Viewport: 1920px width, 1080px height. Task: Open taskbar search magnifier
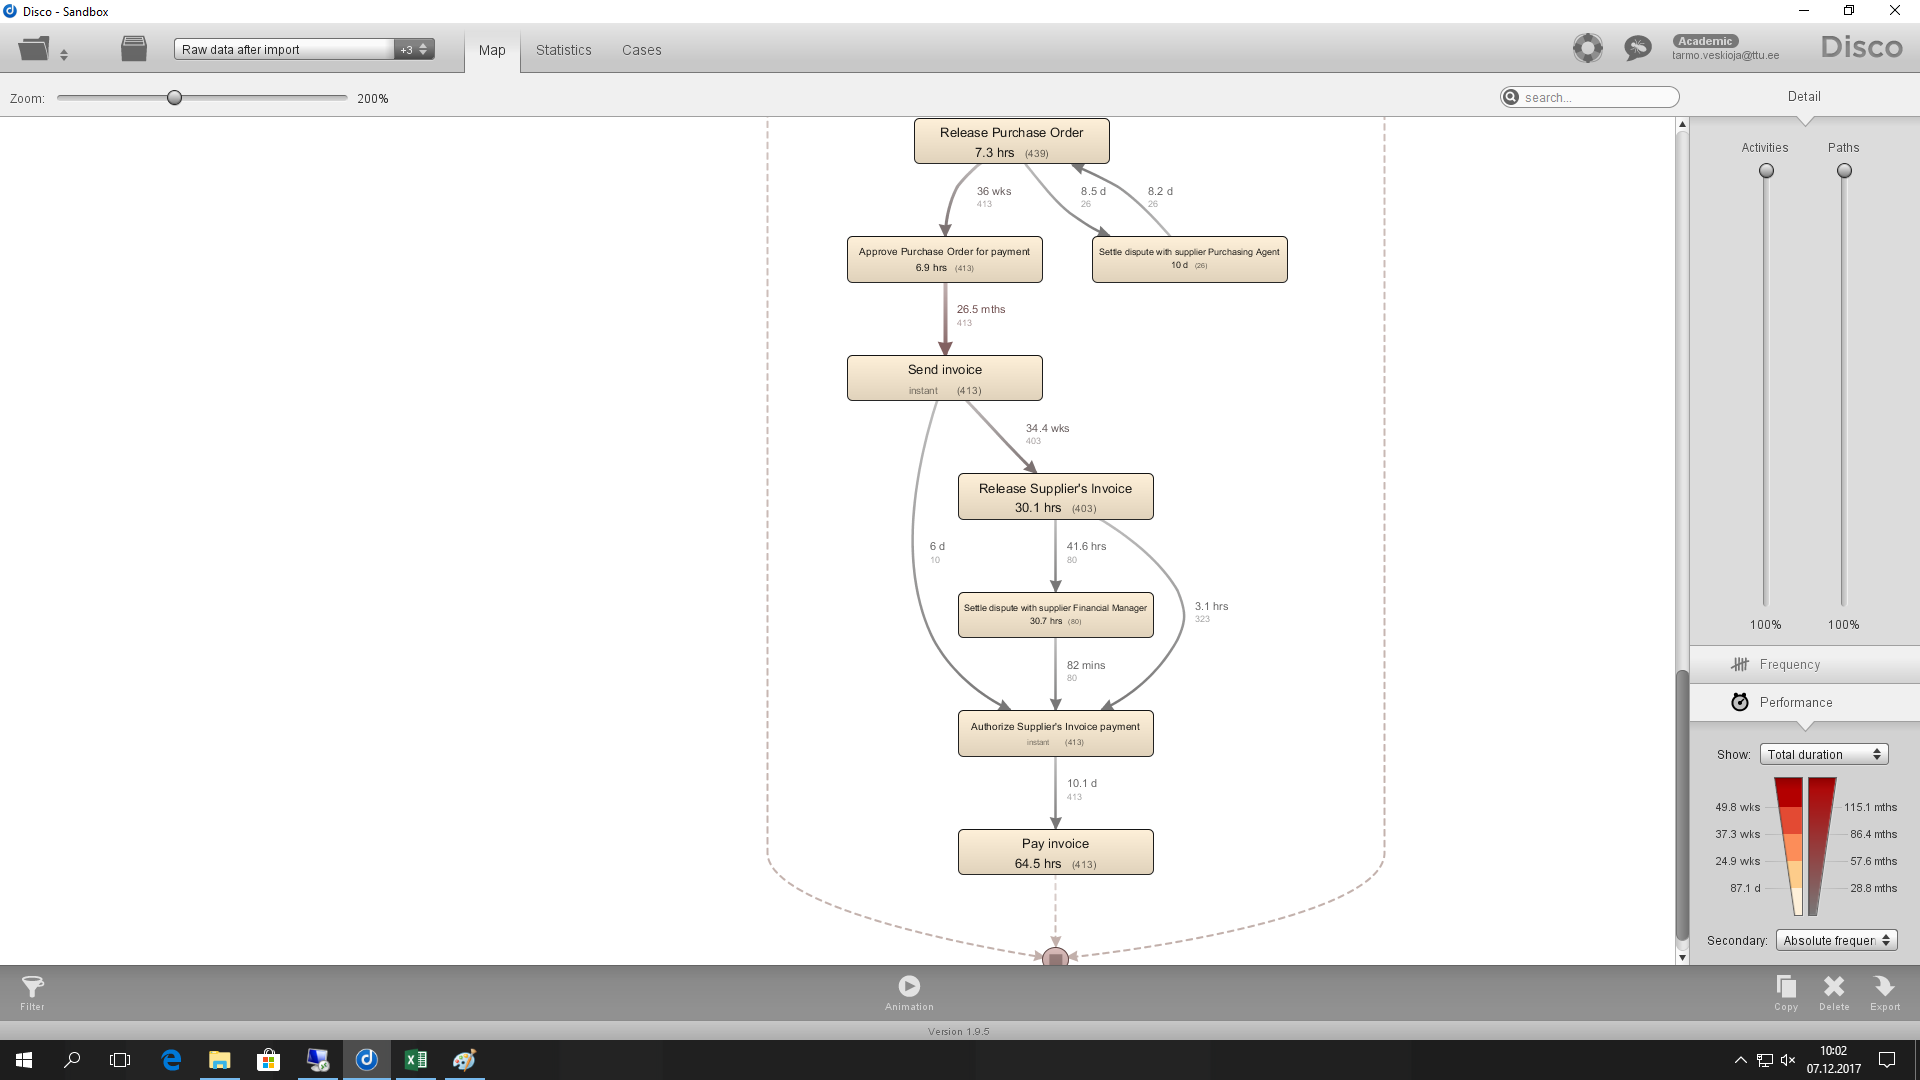pyautogui.click(x=72, y=1060)
